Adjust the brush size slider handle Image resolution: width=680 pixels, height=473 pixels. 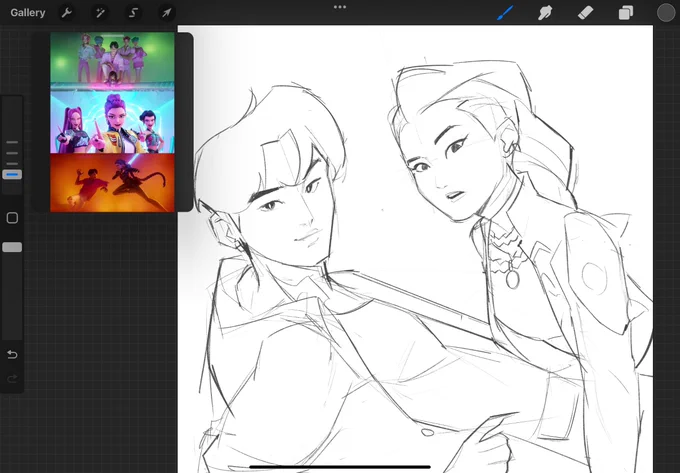click(x=12, y=175)
